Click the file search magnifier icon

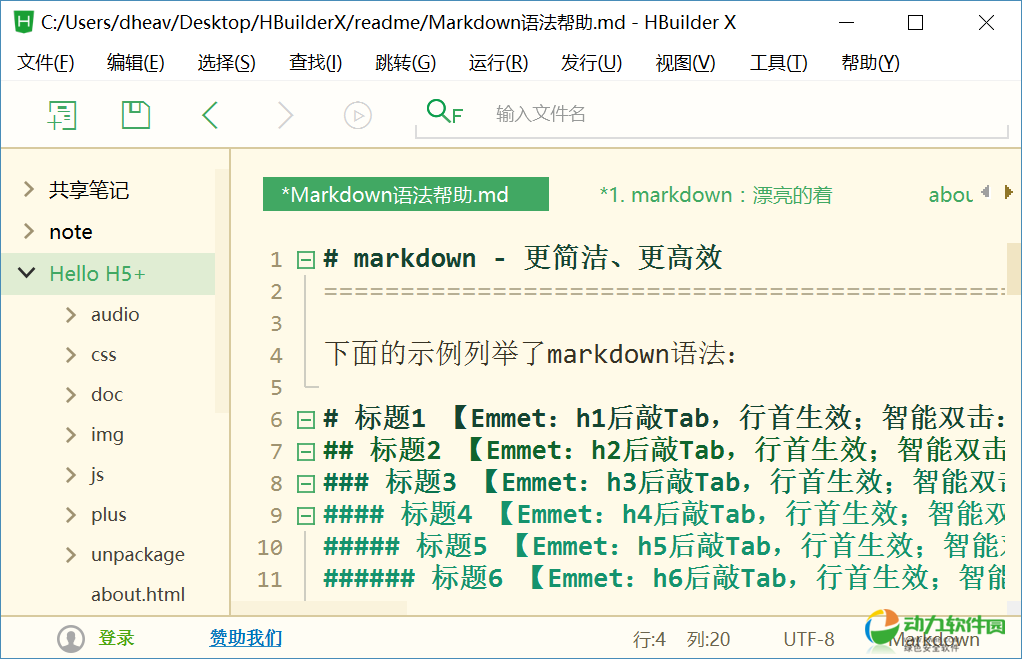pyautogui.click(x=443, y=112)
